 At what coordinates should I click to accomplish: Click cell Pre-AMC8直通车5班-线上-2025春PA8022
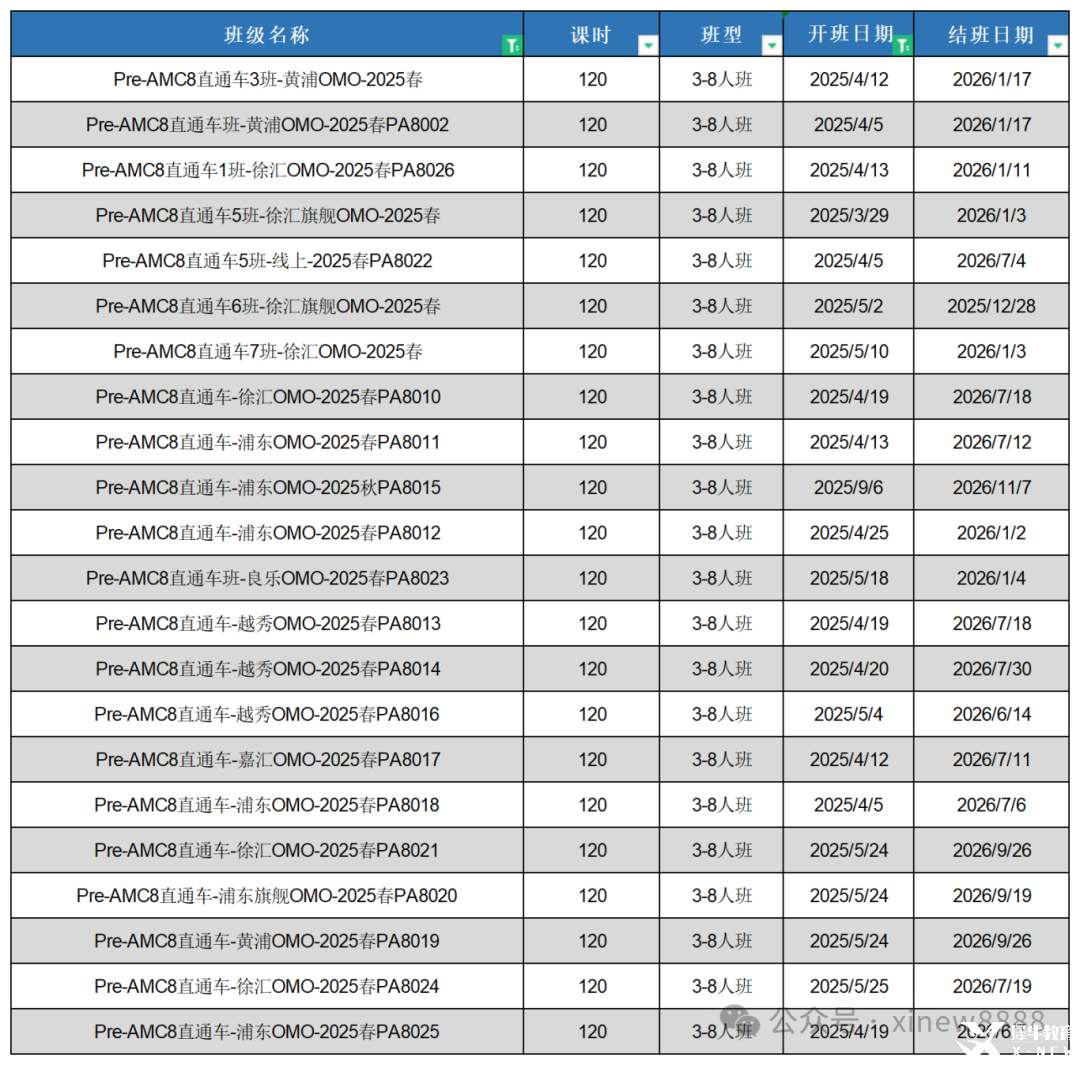[x=267, y=261]
